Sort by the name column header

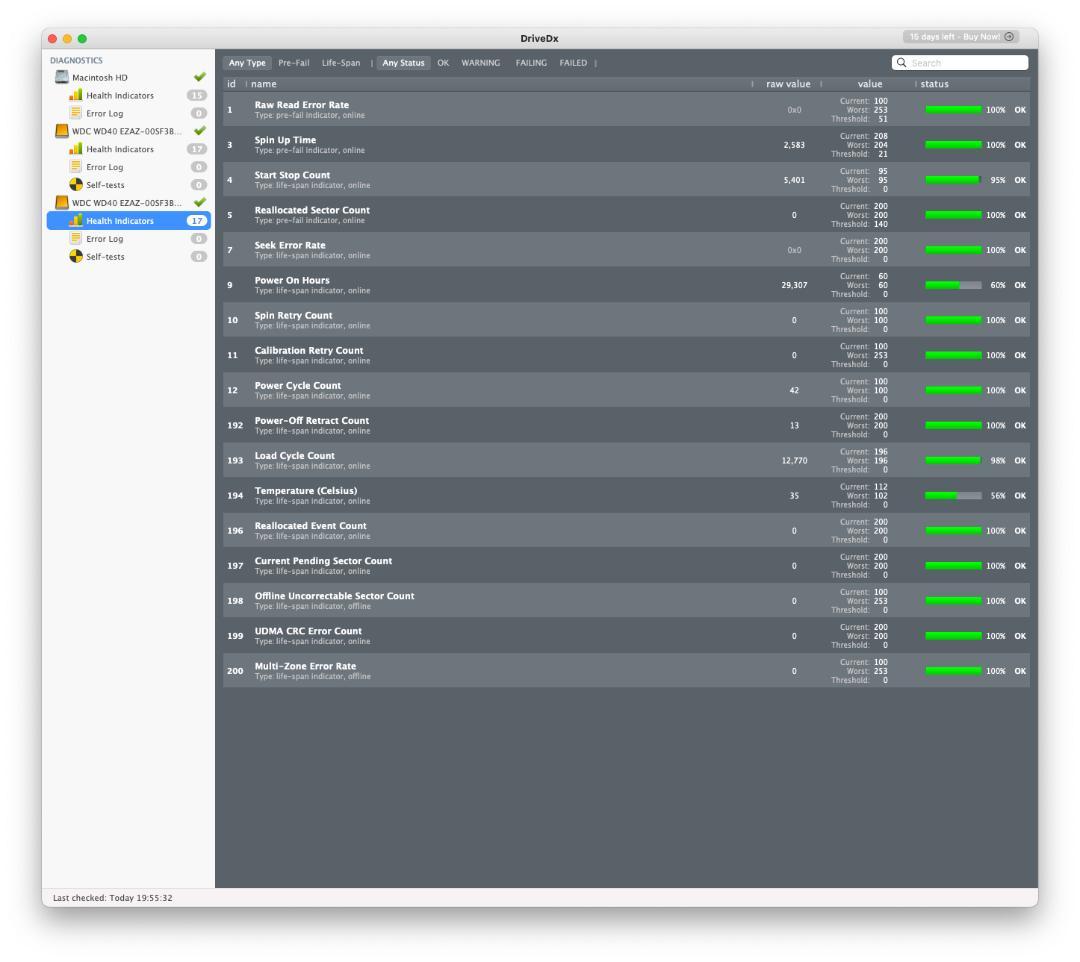264,84
